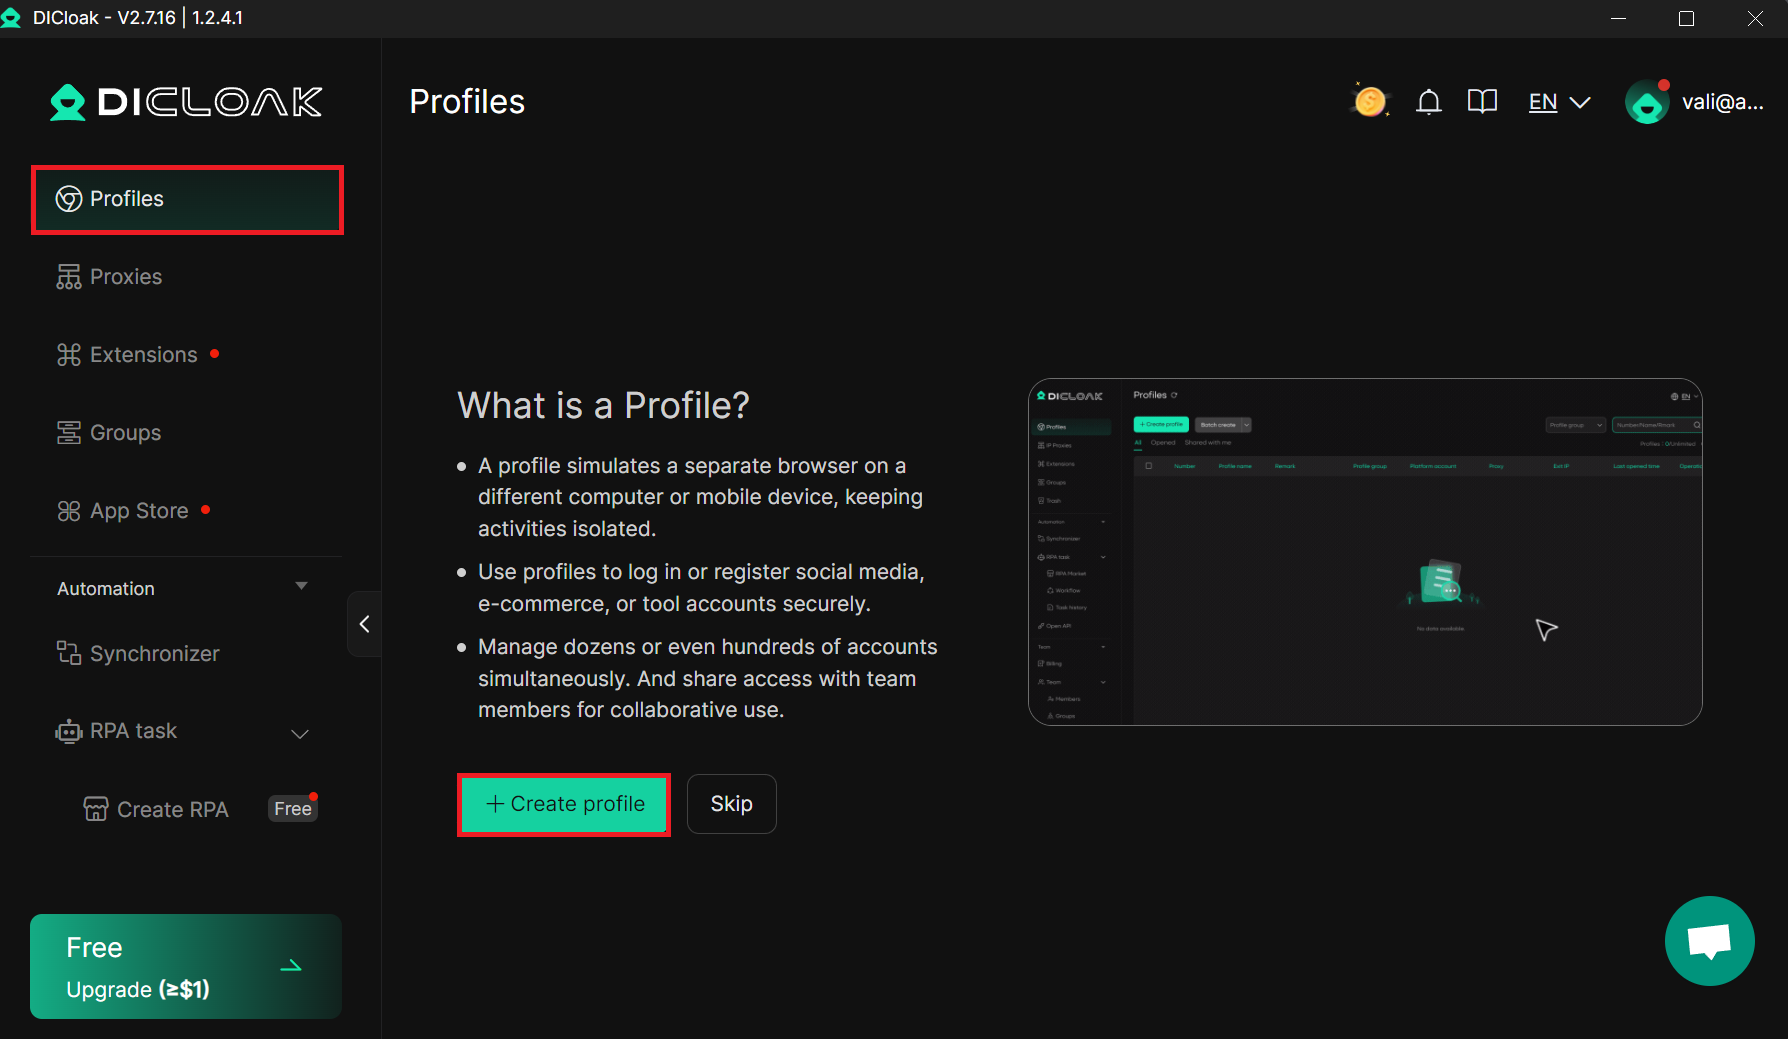Click the Create profile button

[563, 803]
